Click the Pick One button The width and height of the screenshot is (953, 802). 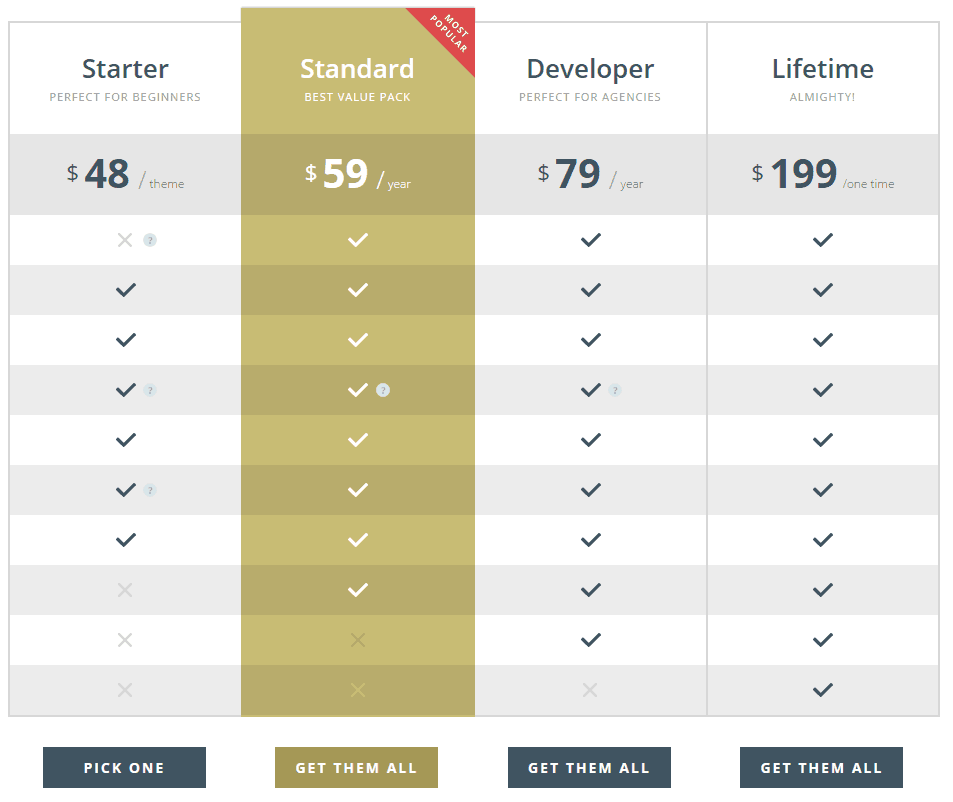(x=124, y=767)
